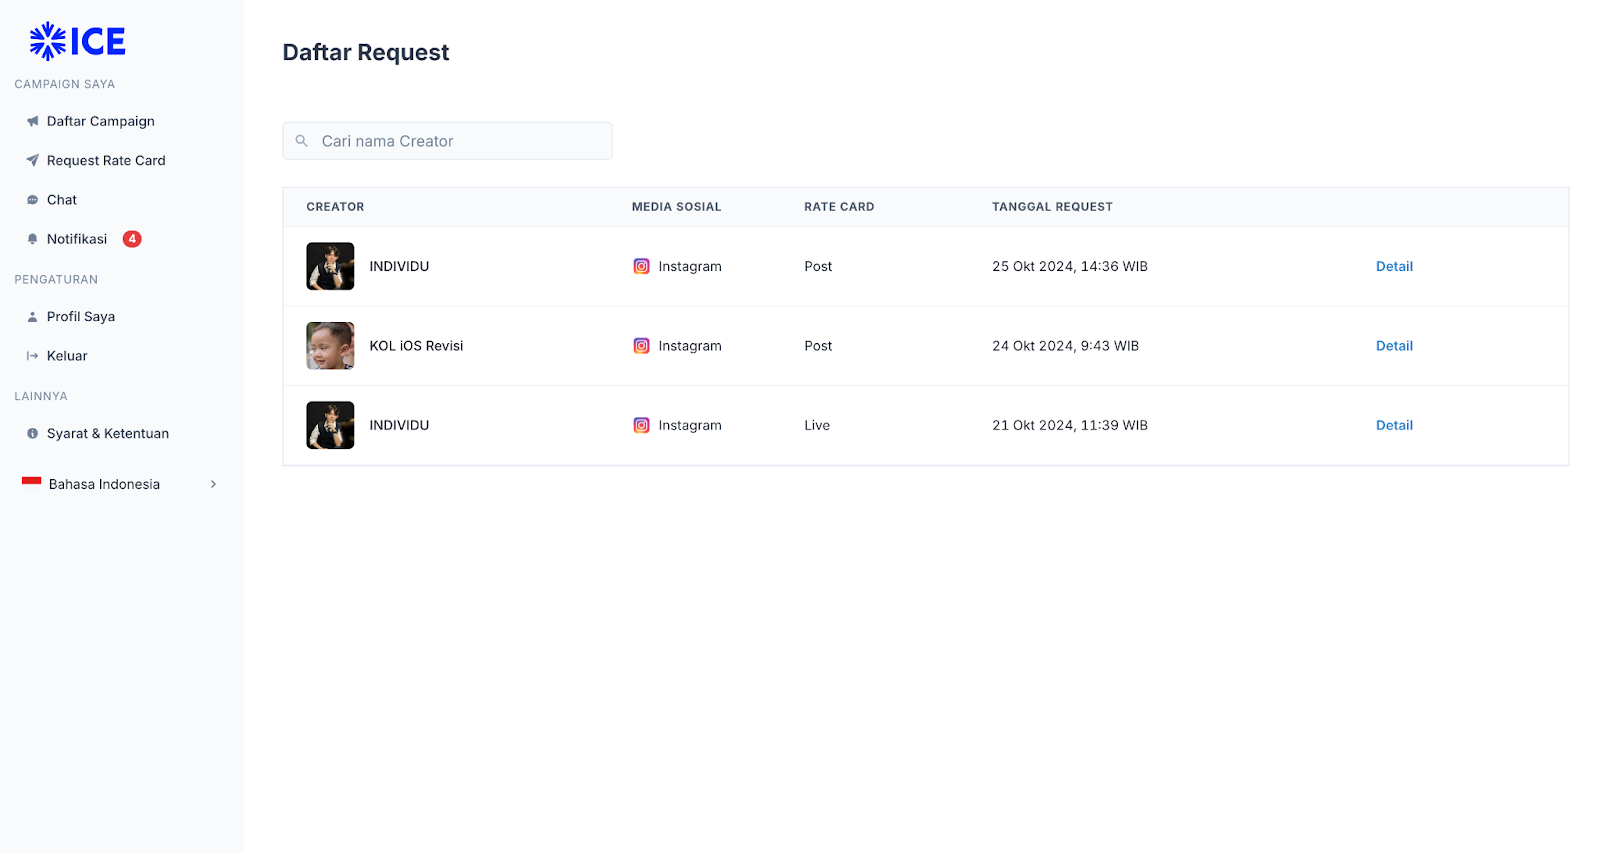Click the Instagram icon in first row

tap(641, 266)
